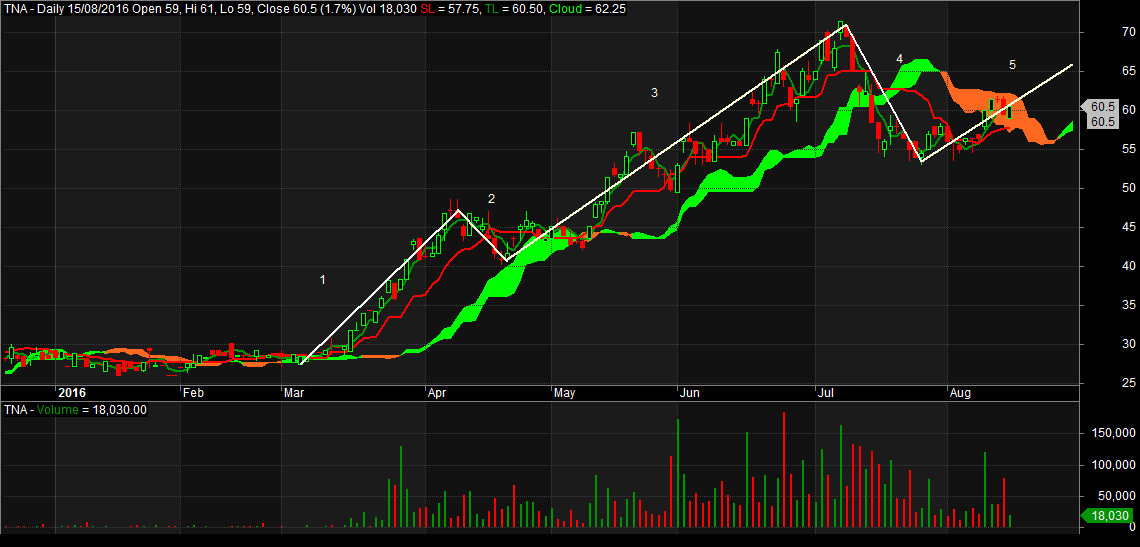Select wave label 5 annotation
This screenshot has width=1140, height=547.
(1012, 65)
